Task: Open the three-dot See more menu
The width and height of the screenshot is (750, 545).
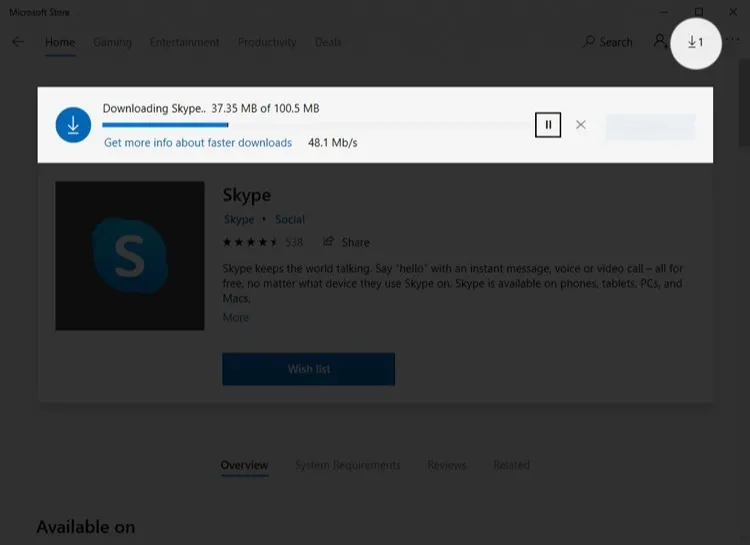Action: point(733,40)
